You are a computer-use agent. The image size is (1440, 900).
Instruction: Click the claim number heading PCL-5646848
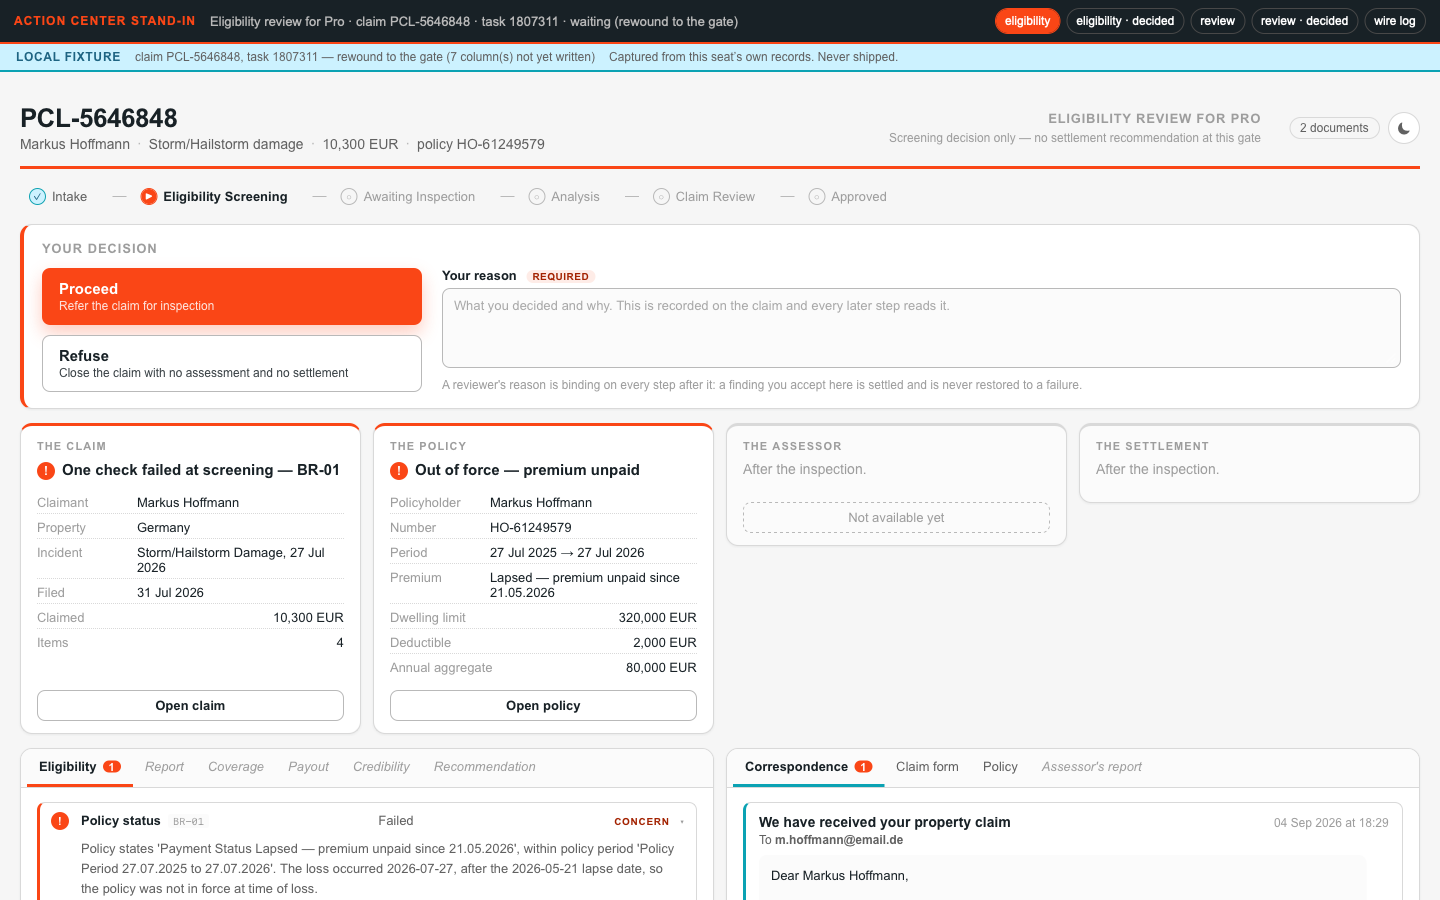coord(99,118)
